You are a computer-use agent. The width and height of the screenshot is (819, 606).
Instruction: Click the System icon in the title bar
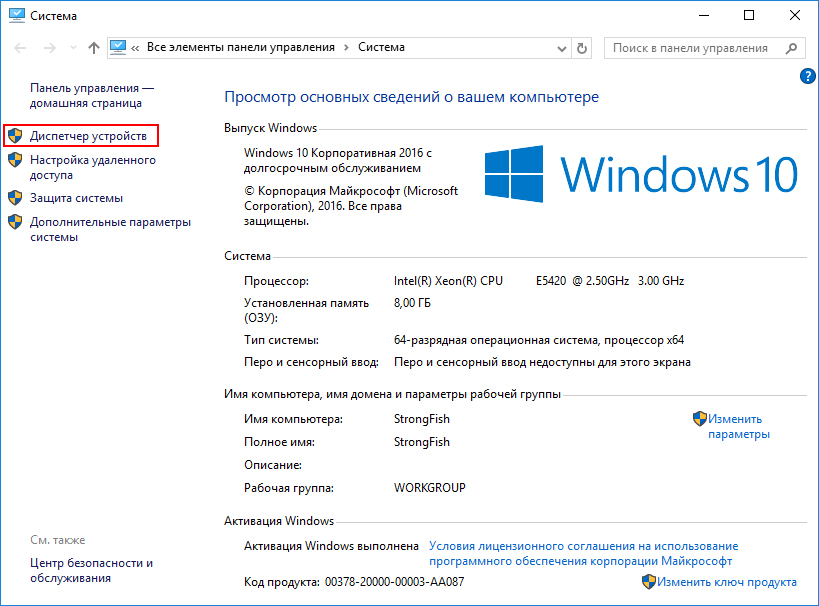tap(17, 16)
